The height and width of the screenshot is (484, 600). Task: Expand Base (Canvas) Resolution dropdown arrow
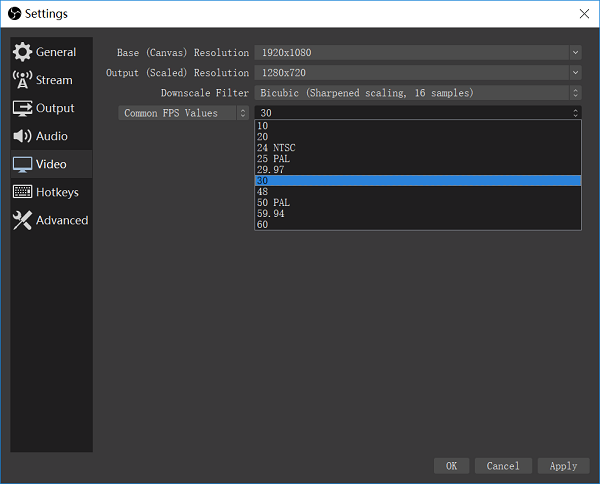(x=575, y=52)
